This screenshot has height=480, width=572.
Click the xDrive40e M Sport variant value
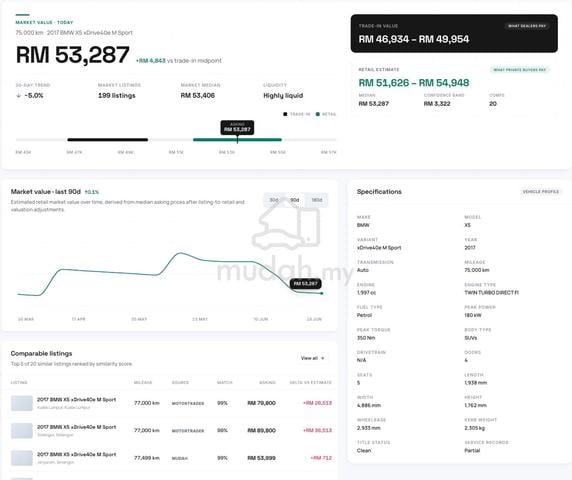(x=379, y=248)
